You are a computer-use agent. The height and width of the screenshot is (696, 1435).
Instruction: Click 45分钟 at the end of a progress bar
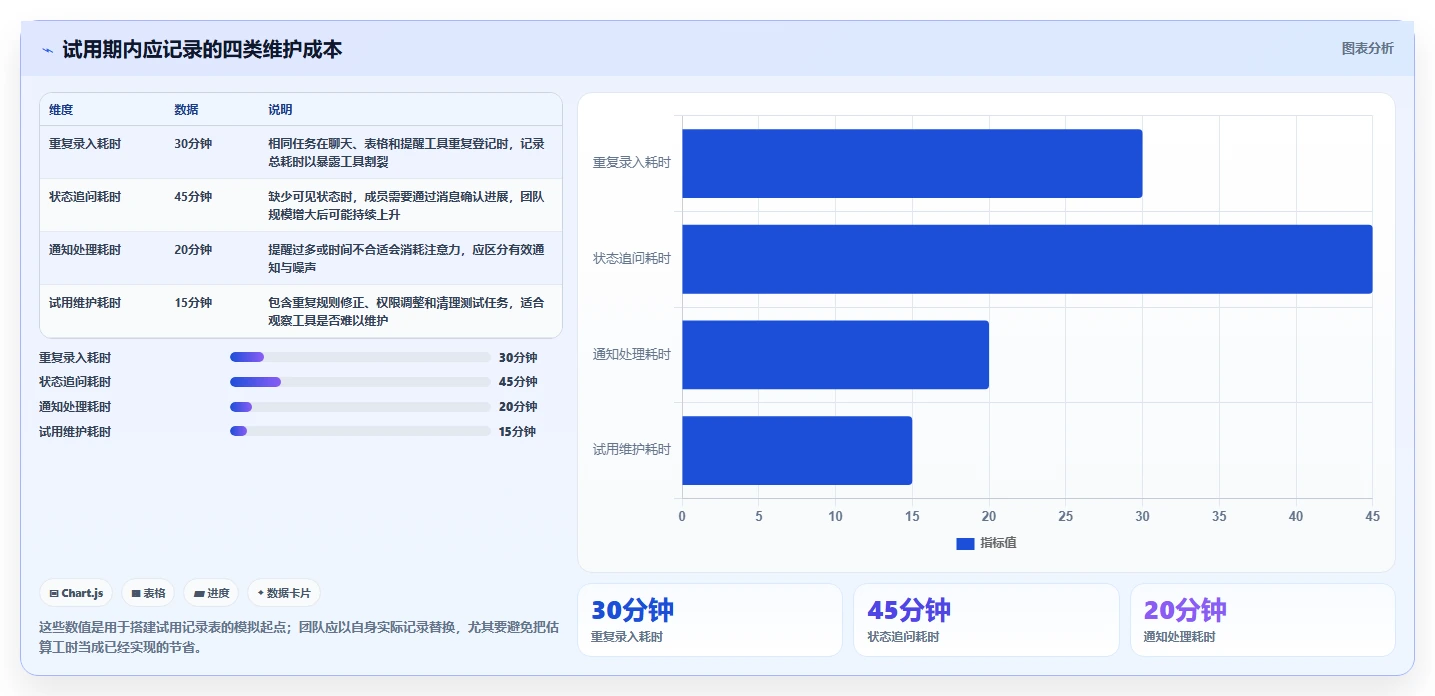coord(518,382)
